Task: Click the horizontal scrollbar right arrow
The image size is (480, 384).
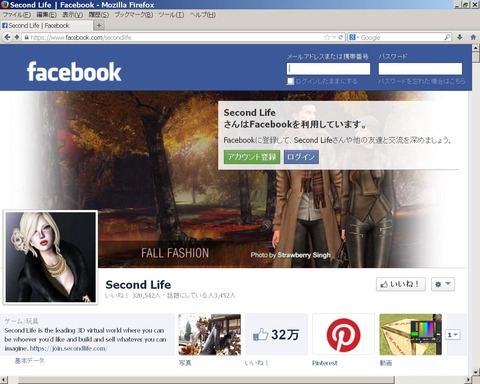Action: [468, 380]
